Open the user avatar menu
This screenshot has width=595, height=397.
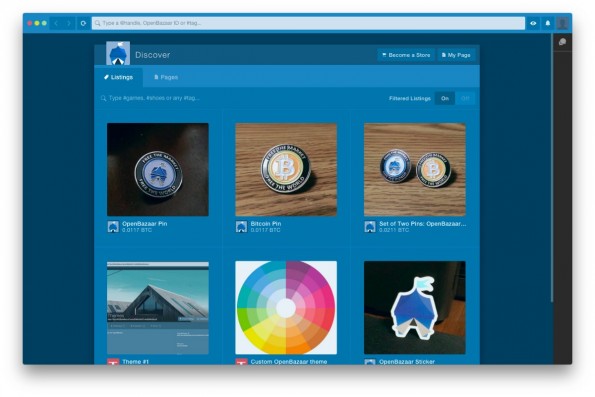(x=562, y=23)
